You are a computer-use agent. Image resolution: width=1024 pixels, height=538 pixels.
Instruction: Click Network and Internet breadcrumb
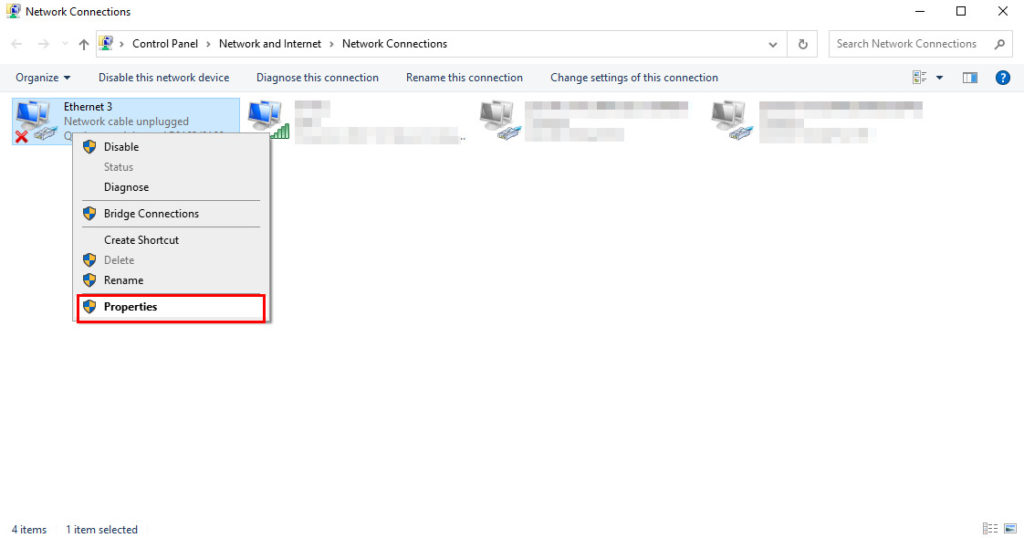click(x=270, y=44)
